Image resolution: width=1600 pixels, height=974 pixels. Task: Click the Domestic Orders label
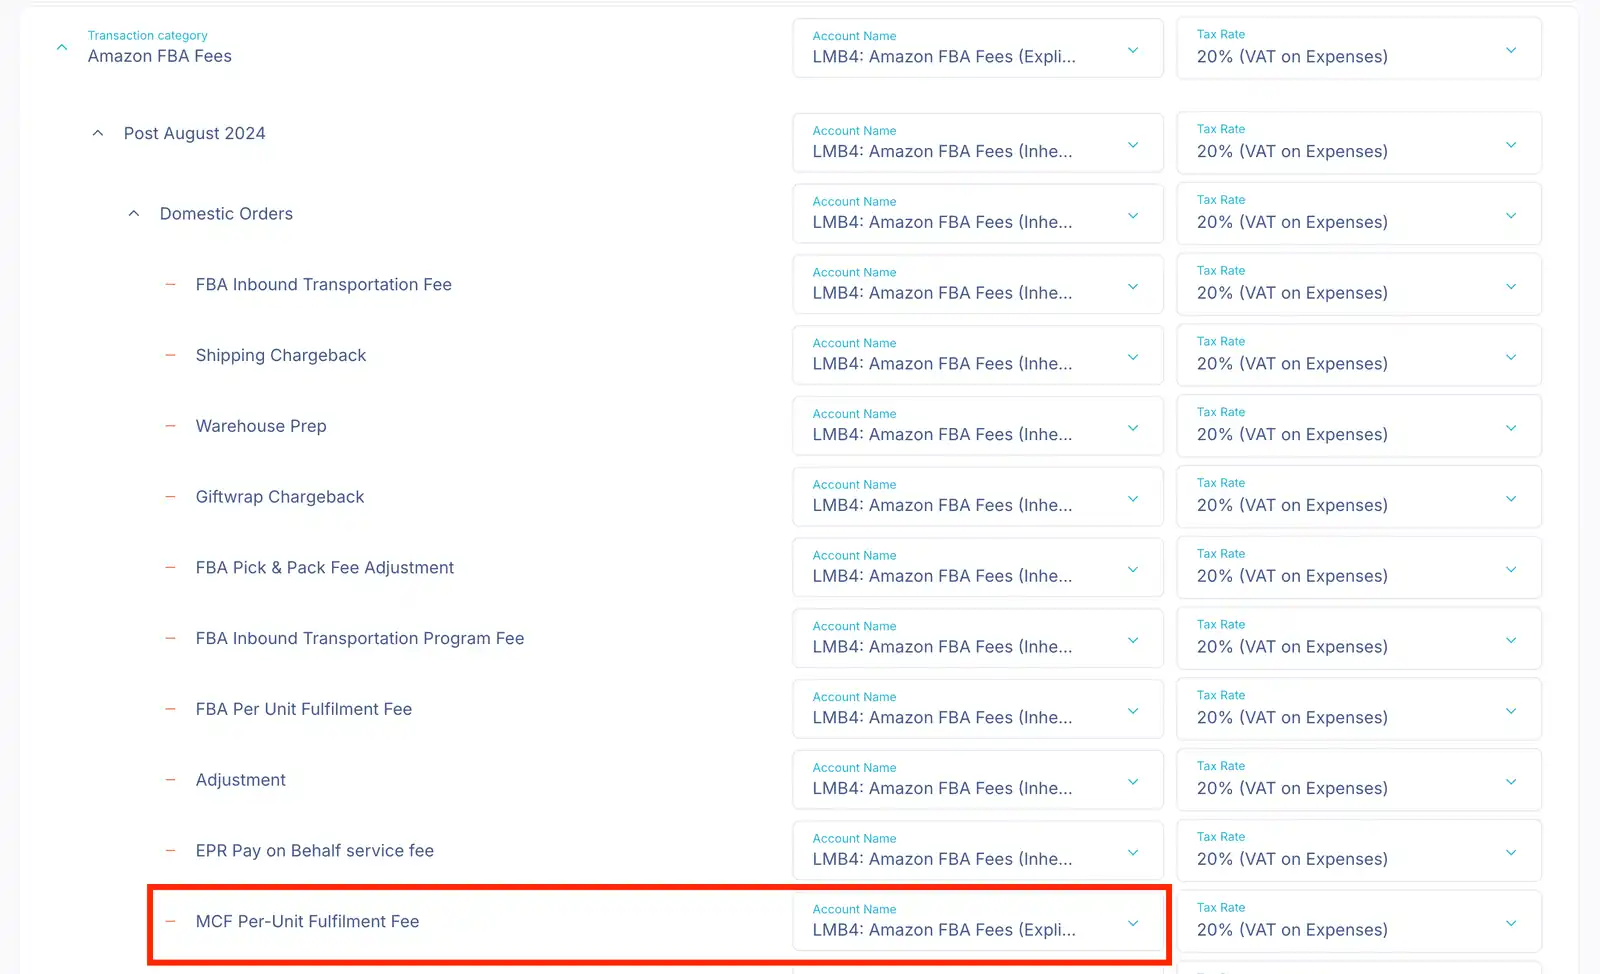[226, 213]
